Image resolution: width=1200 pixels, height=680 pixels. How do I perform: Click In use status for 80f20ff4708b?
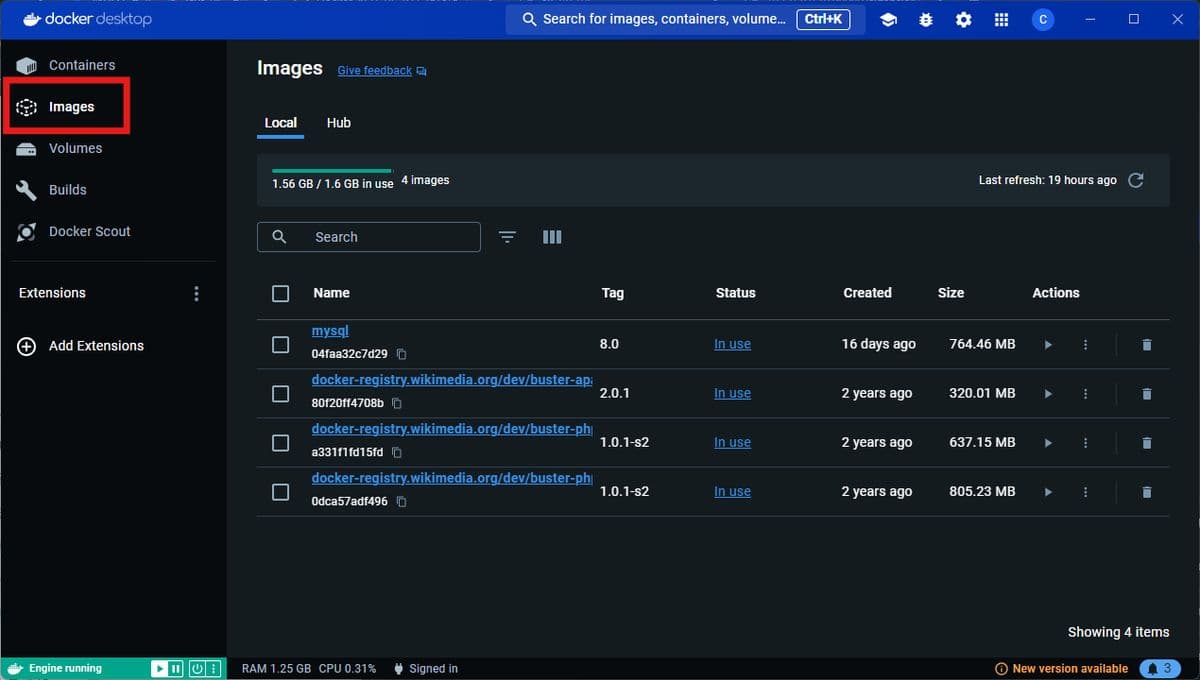732,393
